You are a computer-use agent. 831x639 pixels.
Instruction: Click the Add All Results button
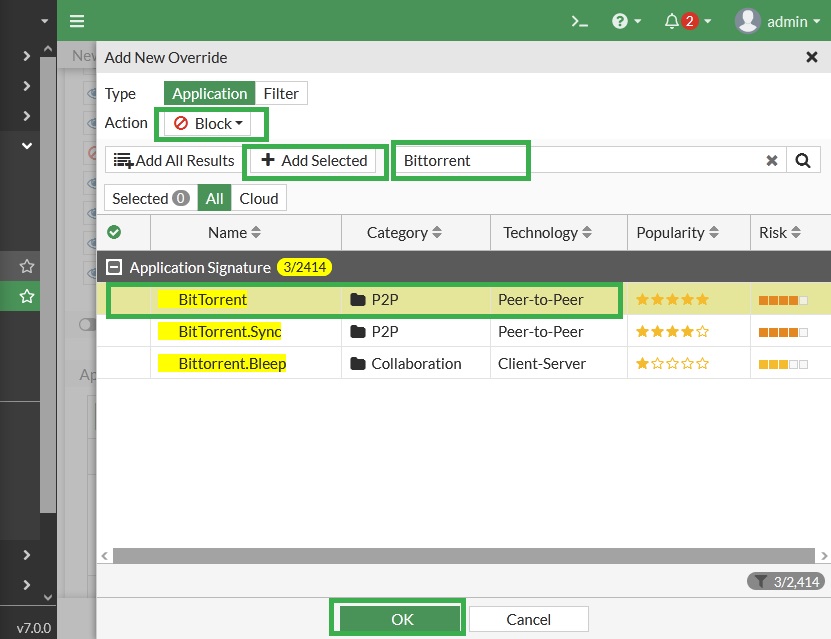click(174, 161)
